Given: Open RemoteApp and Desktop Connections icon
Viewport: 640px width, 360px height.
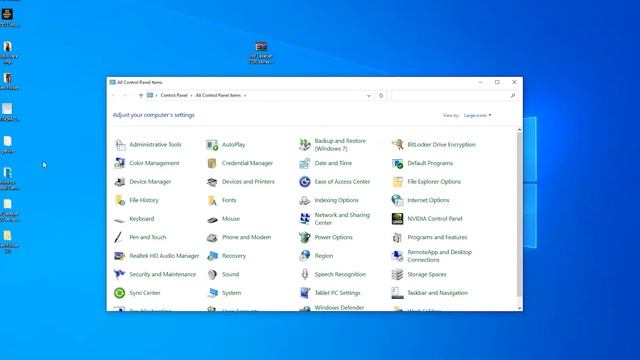Looking at the screenshot, I should [398, 256].
